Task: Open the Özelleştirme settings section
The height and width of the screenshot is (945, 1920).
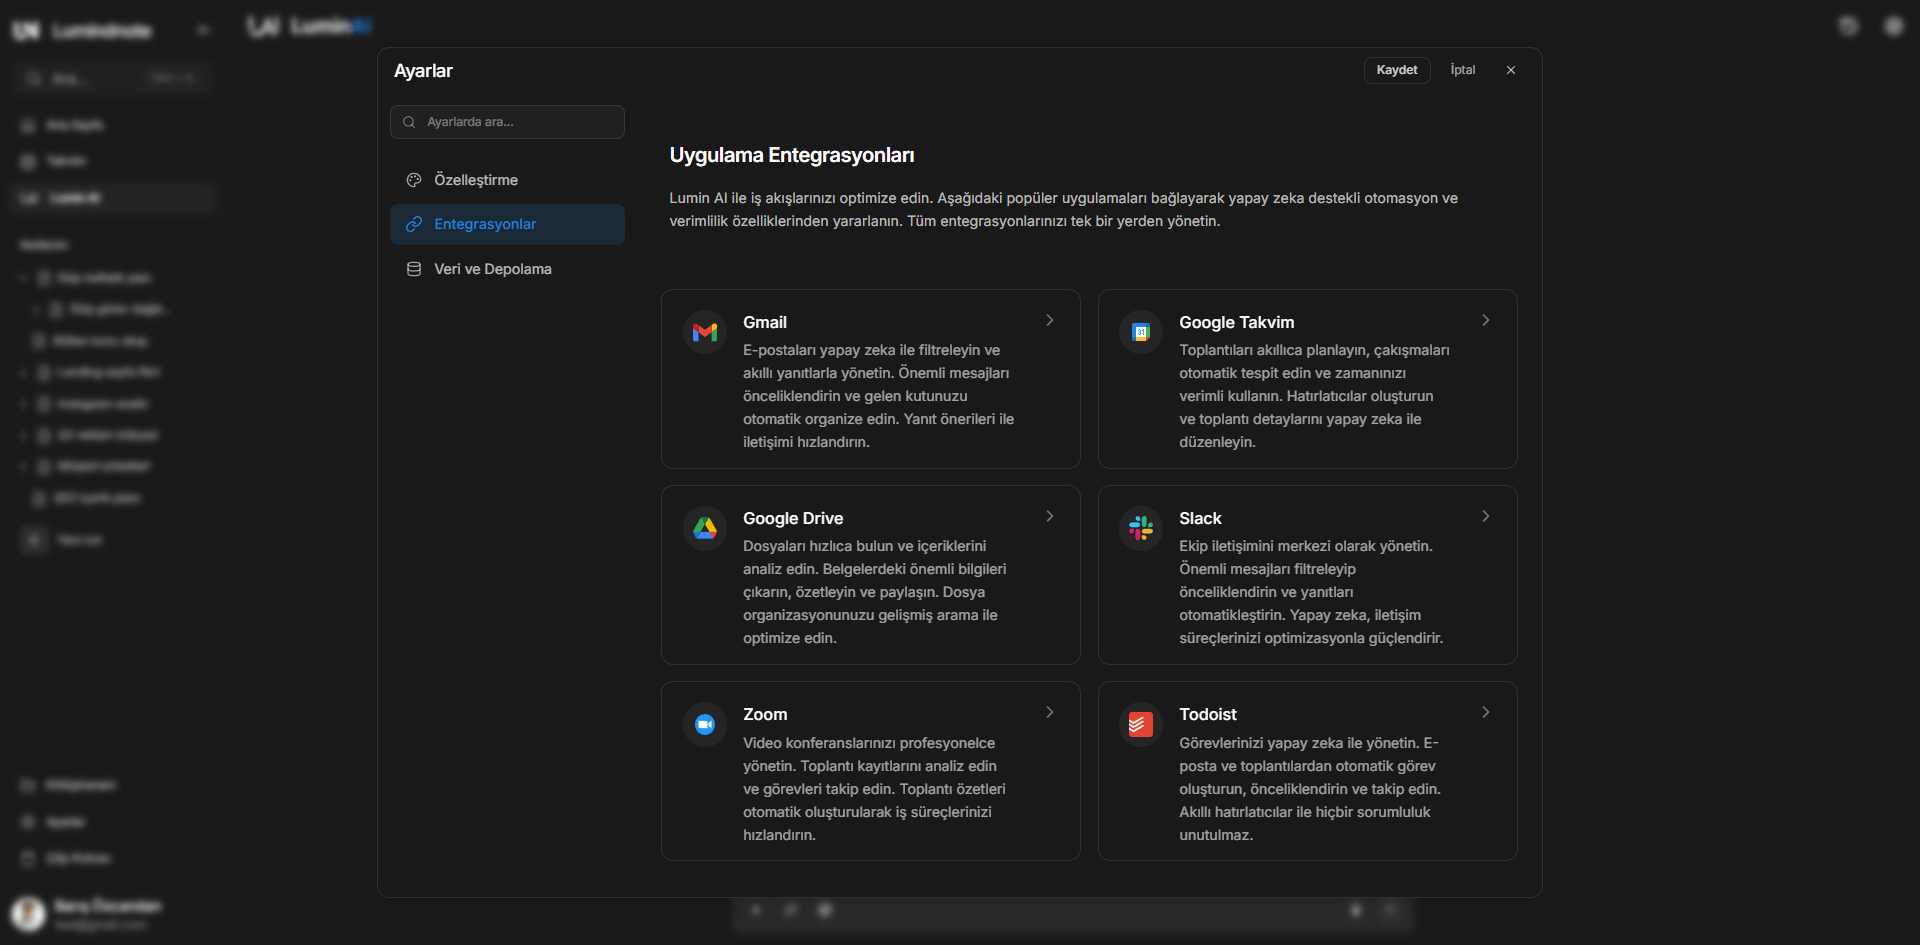Action: tap(507, 180)
